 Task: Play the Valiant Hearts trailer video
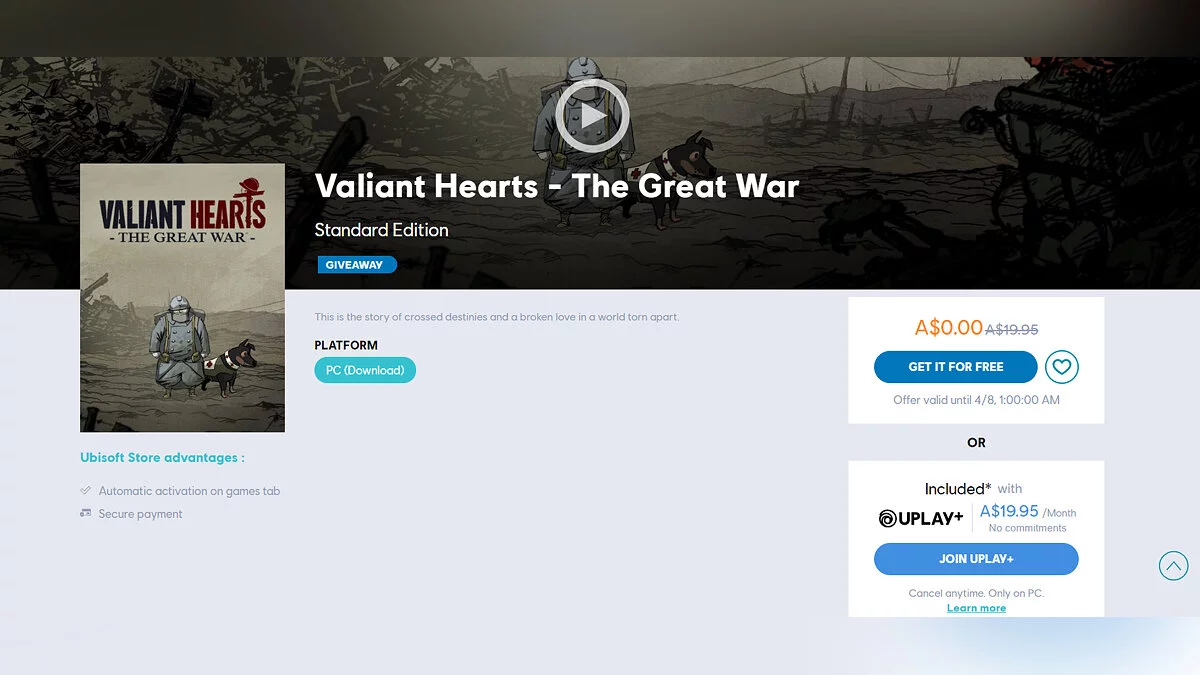pos(592,117)
